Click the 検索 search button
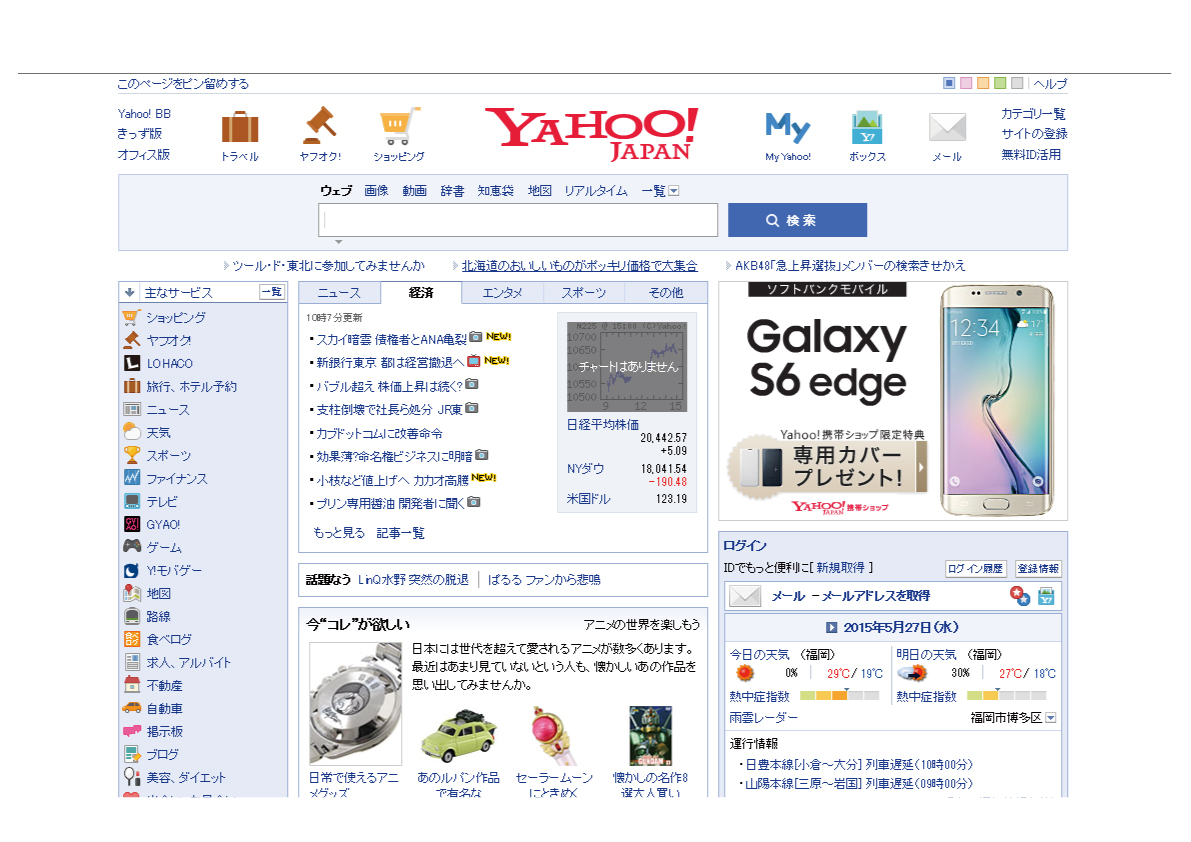The height and width of the screenshot is (842, 1191). [x=798, y=220]
